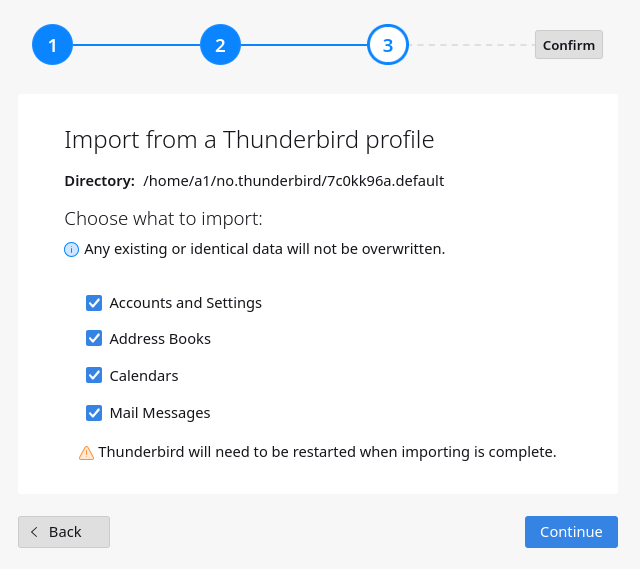The width and height of the screenshot is (640, 569).
Task: Select the step 3 circle indicator
Action: [x=388, y=44]
